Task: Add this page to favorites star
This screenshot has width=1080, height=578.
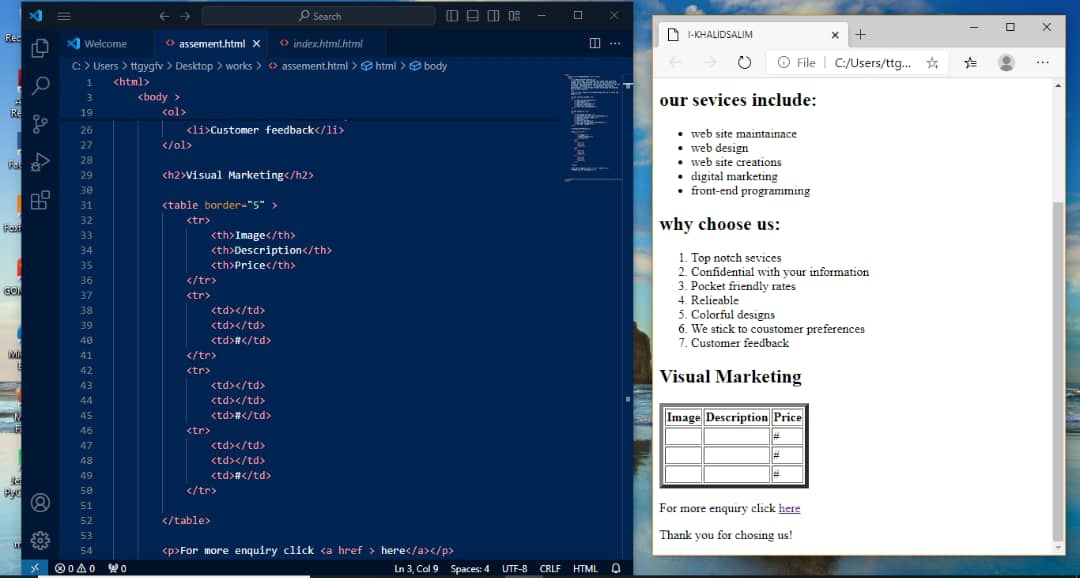Action: coord(932,63)
